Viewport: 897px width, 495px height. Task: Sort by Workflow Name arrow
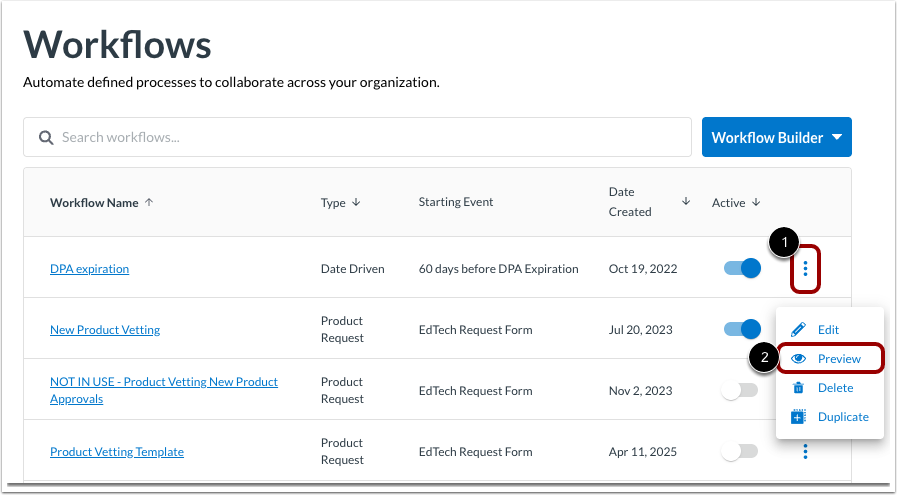(149, 202)
